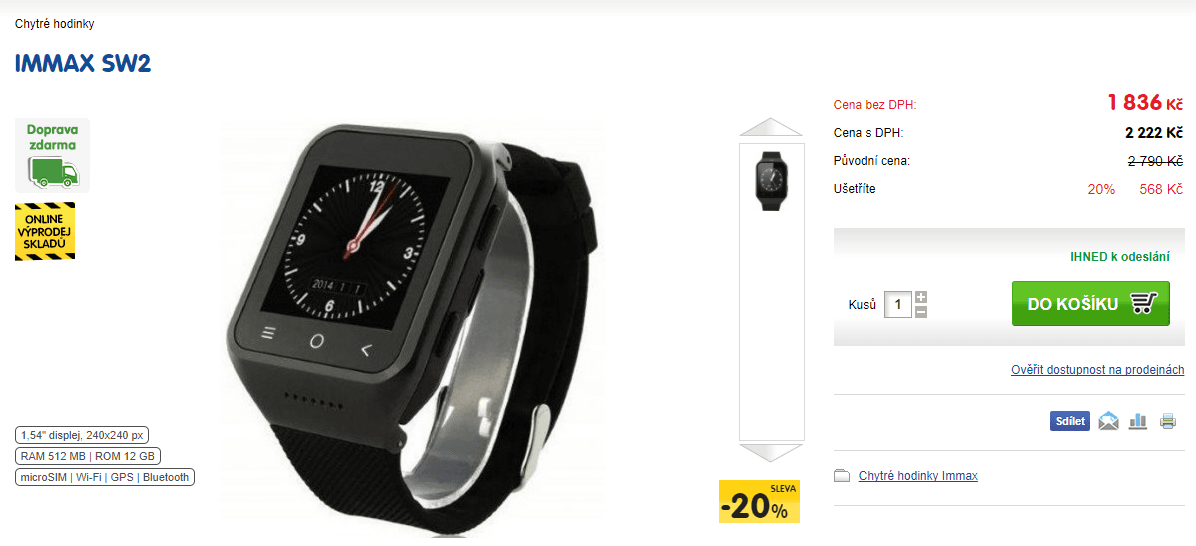Send product by email envelope icon
1196x546 pixels.
[x=1108, y=421]
